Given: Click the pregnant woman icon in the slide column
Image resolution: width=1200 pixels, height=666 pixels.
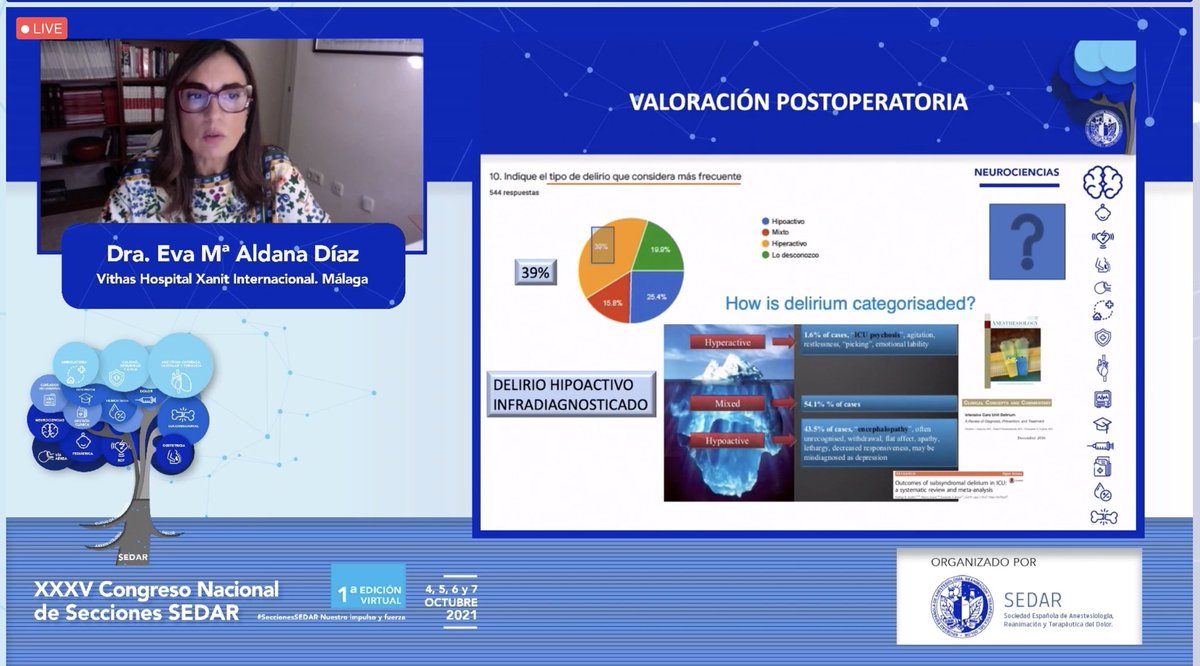Looking at the screenshot, I should coord(1103,264).
